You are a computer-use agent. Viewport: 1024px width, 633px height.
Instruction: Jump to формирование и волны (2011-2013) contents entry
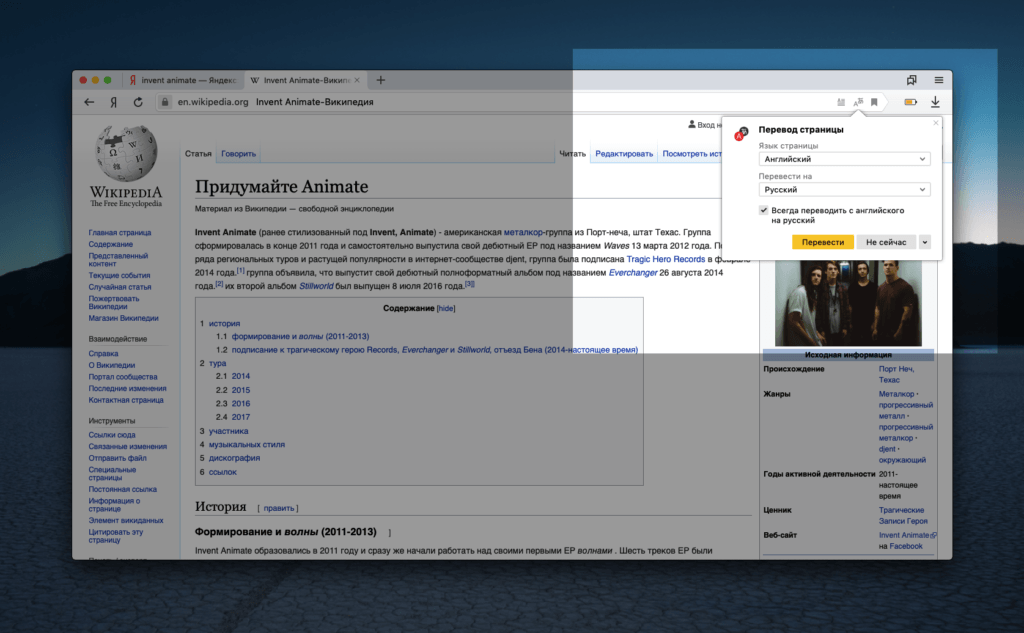pos(300,336)
